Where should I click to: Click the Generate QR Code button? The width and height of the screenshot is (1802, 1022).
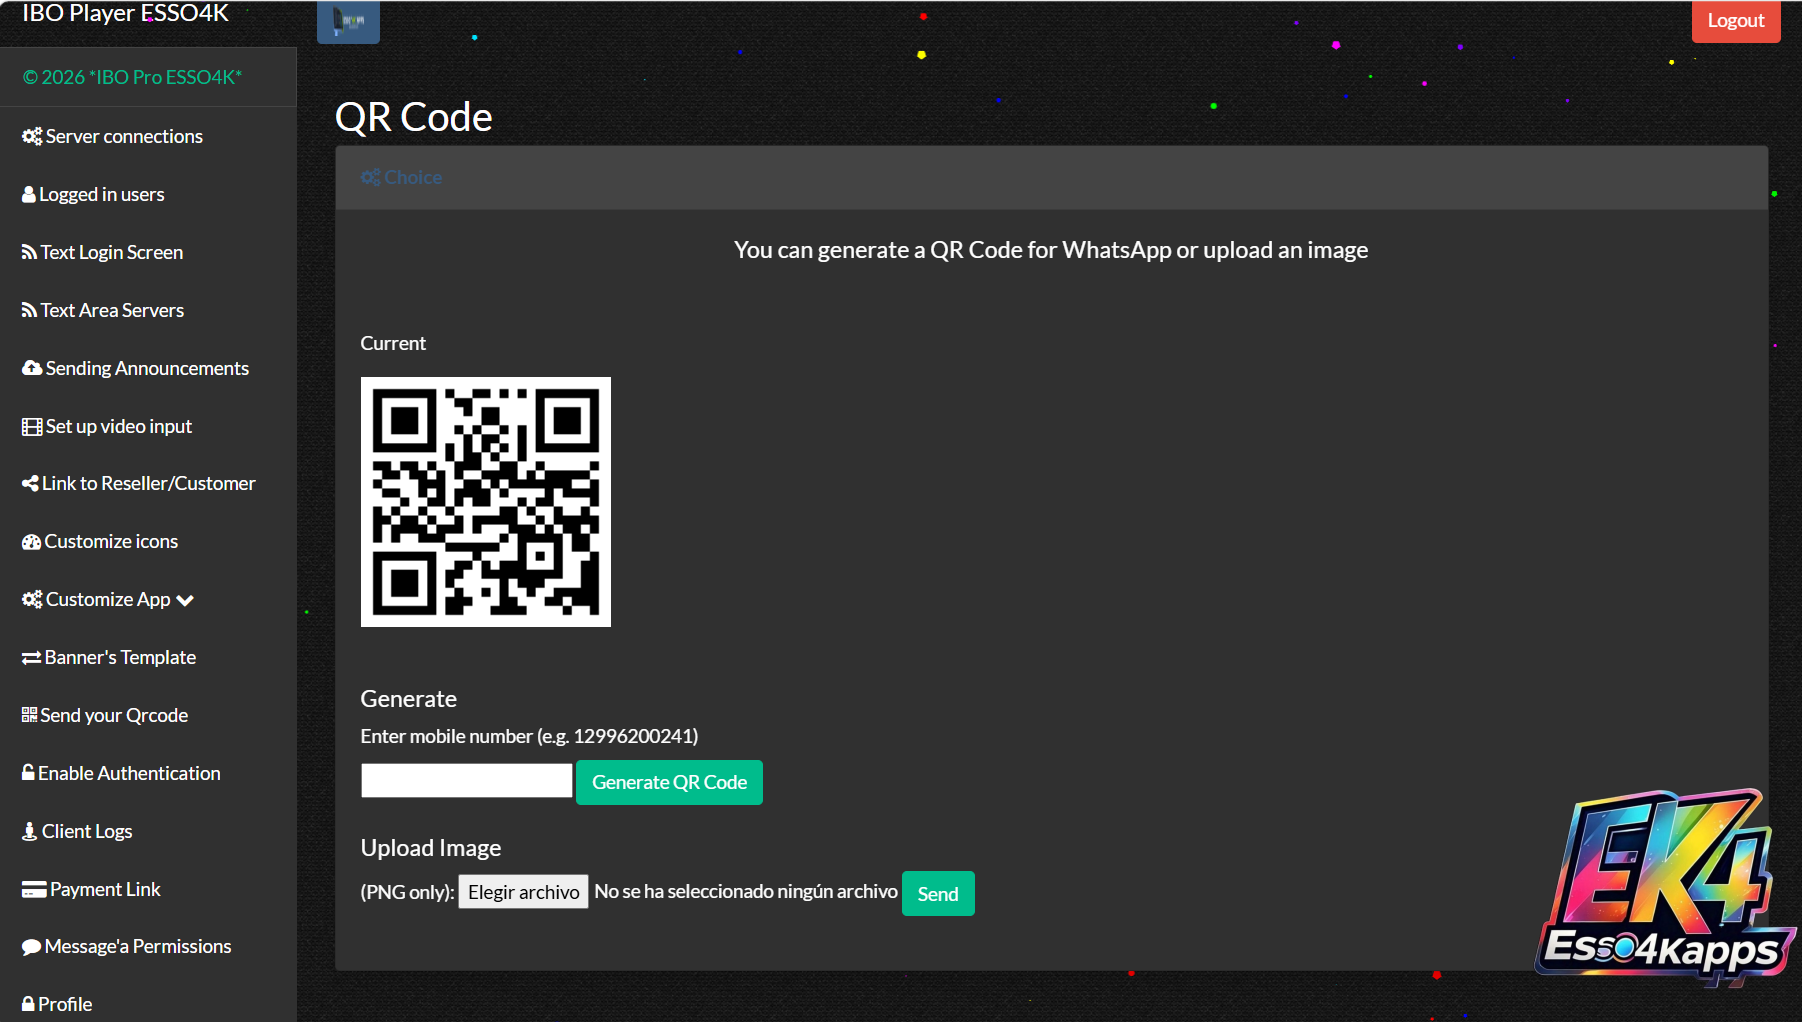pos(669,782)
